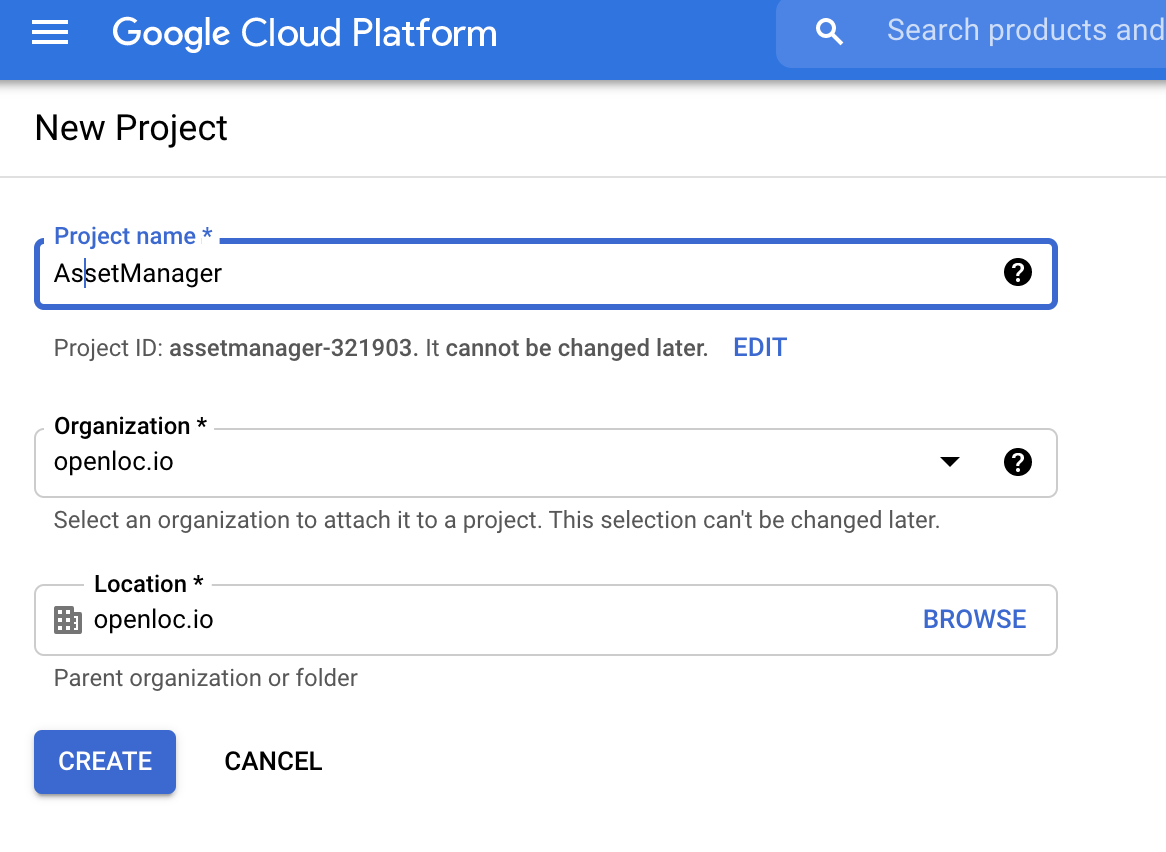Click the dropdown arrow next to openloc.io
Image resolution: width=1166 pixels, height=852 pixels.
click(948, 462)
